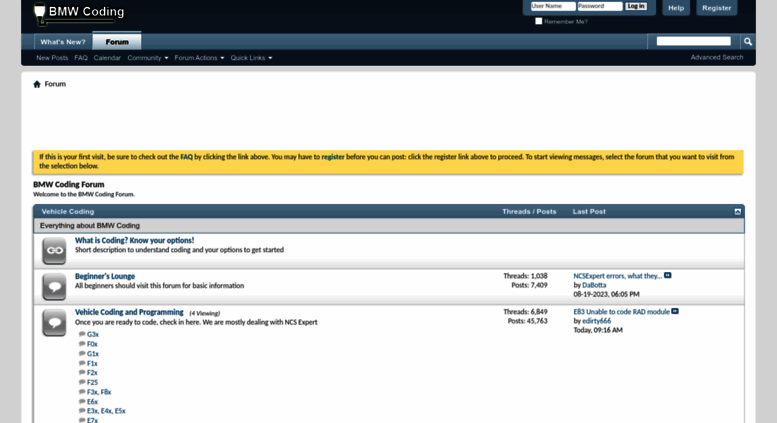Screen dimensions: 777x423
Task: Click the Threads: 6,849 count text
Action: pyautogui.click(x=525, y=312)
